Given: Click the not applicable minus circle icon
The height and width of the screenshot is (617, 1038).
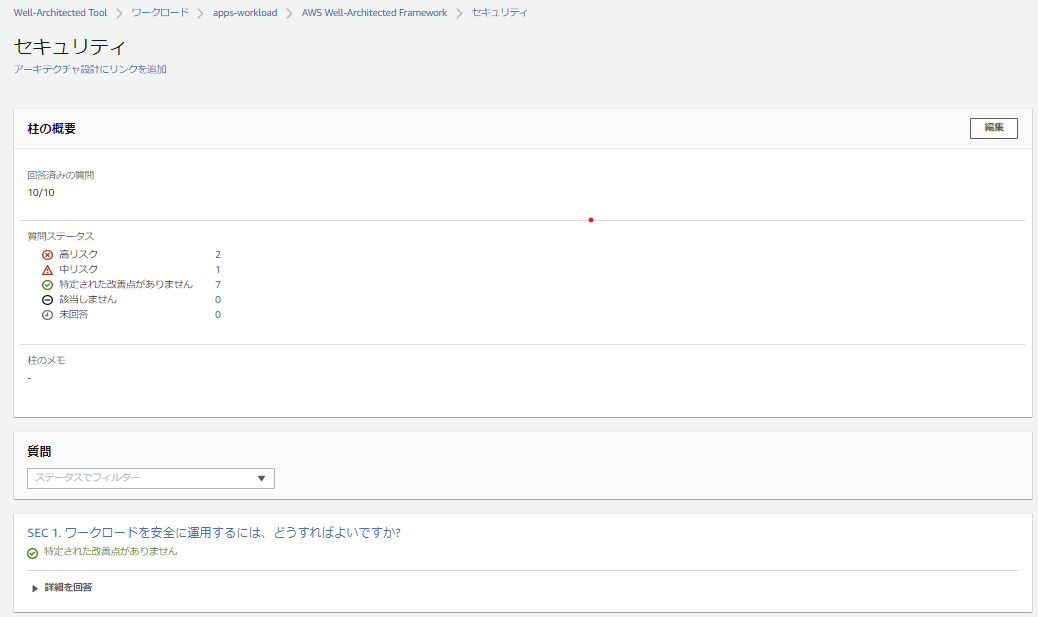Looking at the screenshot, I should (47, 300).
